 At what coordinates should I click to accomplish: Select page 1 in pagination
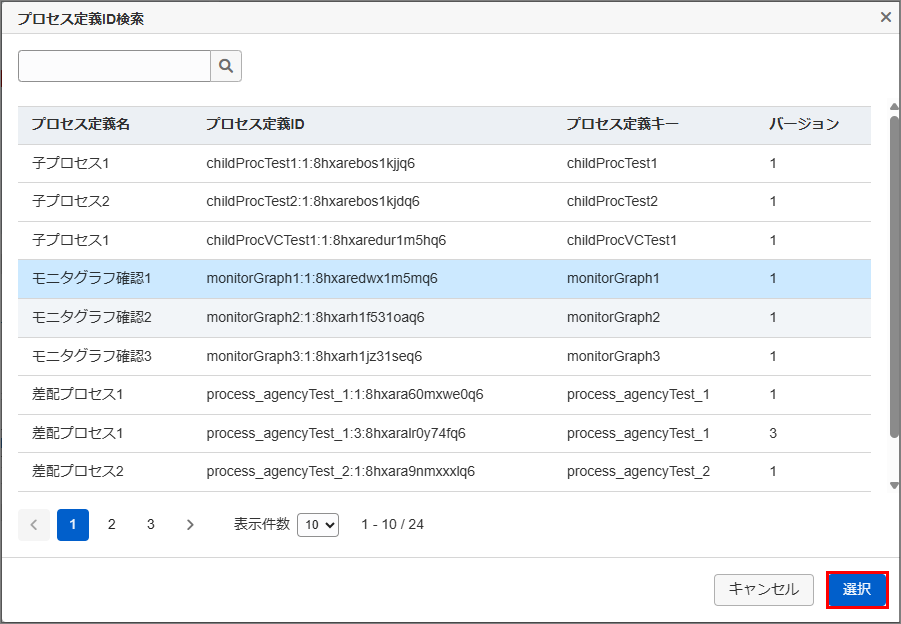[73, 525]
